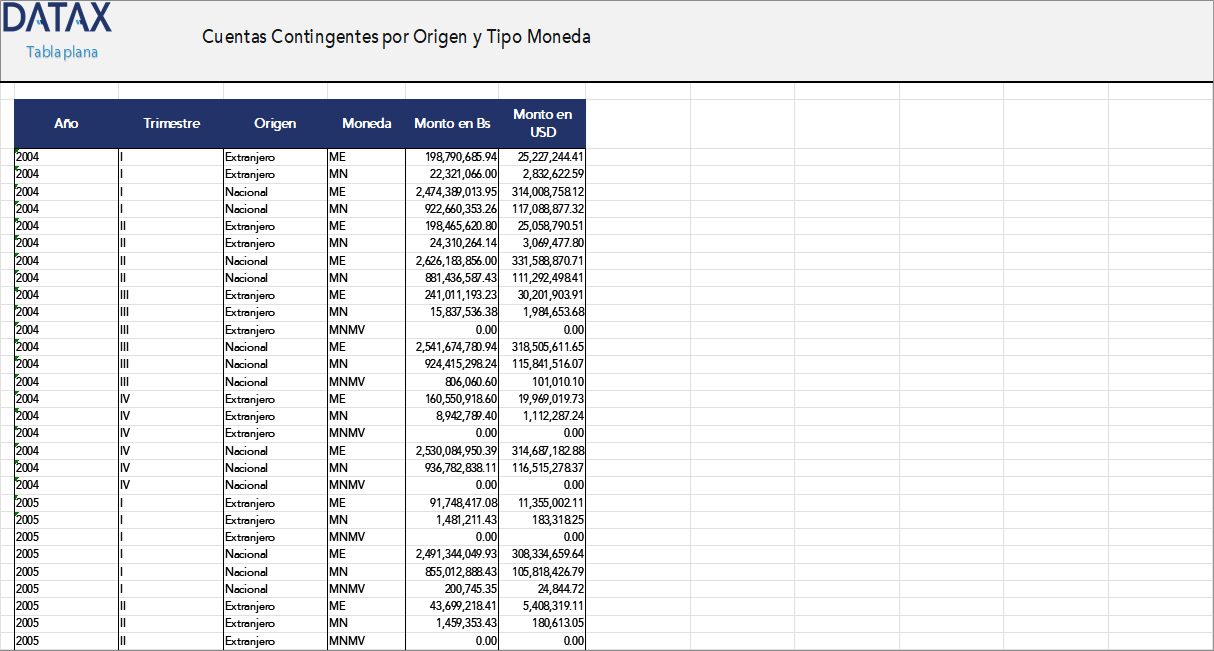Select the Moneda column header
This screenshot has height=651, width=1214.
(366, 123)
